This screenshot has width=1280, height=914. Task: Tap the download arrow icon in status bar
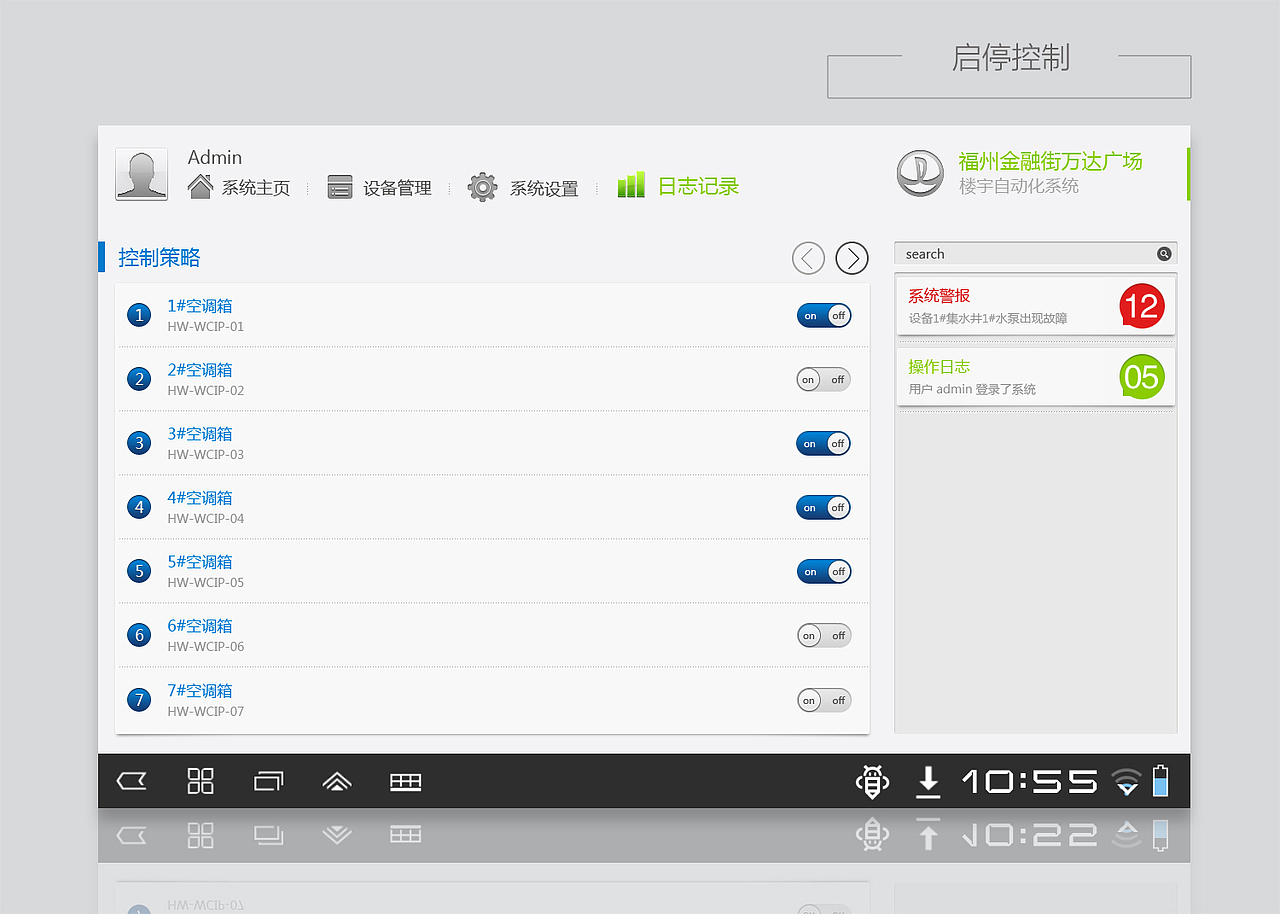[928, 782]
